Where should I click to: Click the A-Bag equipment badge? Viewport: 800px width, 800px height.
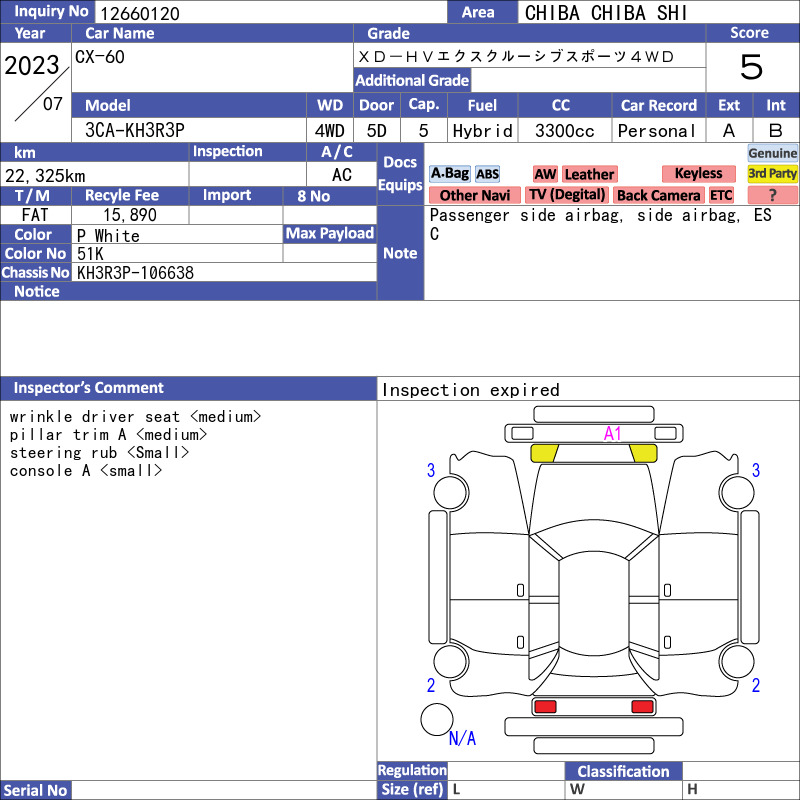(449, 174)
